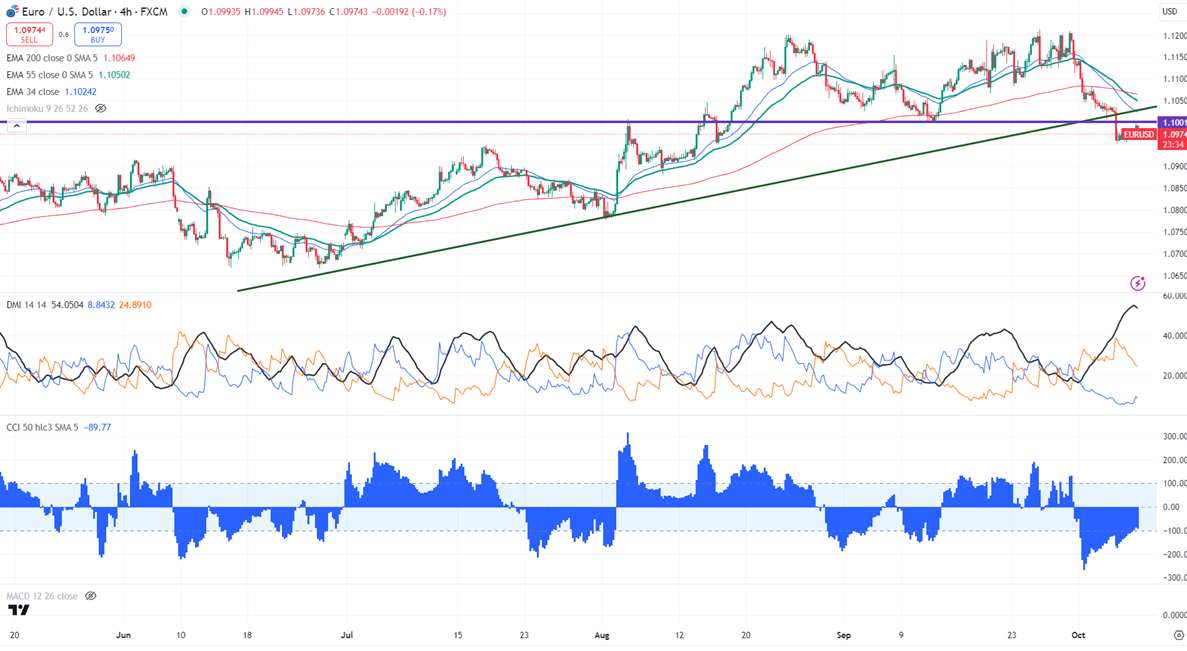Screen dimensions: 1187x651
Task: Click EMA 55 value 1.10502
Action: tap(114, 75)
